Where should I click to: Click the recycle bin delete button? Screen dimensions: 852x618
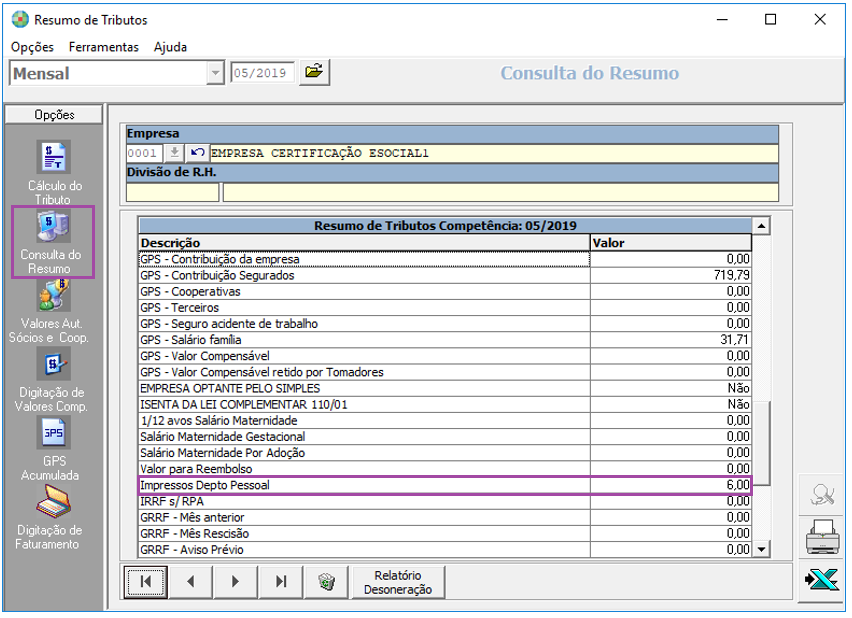pyautogui.click(x=327, y=582)
